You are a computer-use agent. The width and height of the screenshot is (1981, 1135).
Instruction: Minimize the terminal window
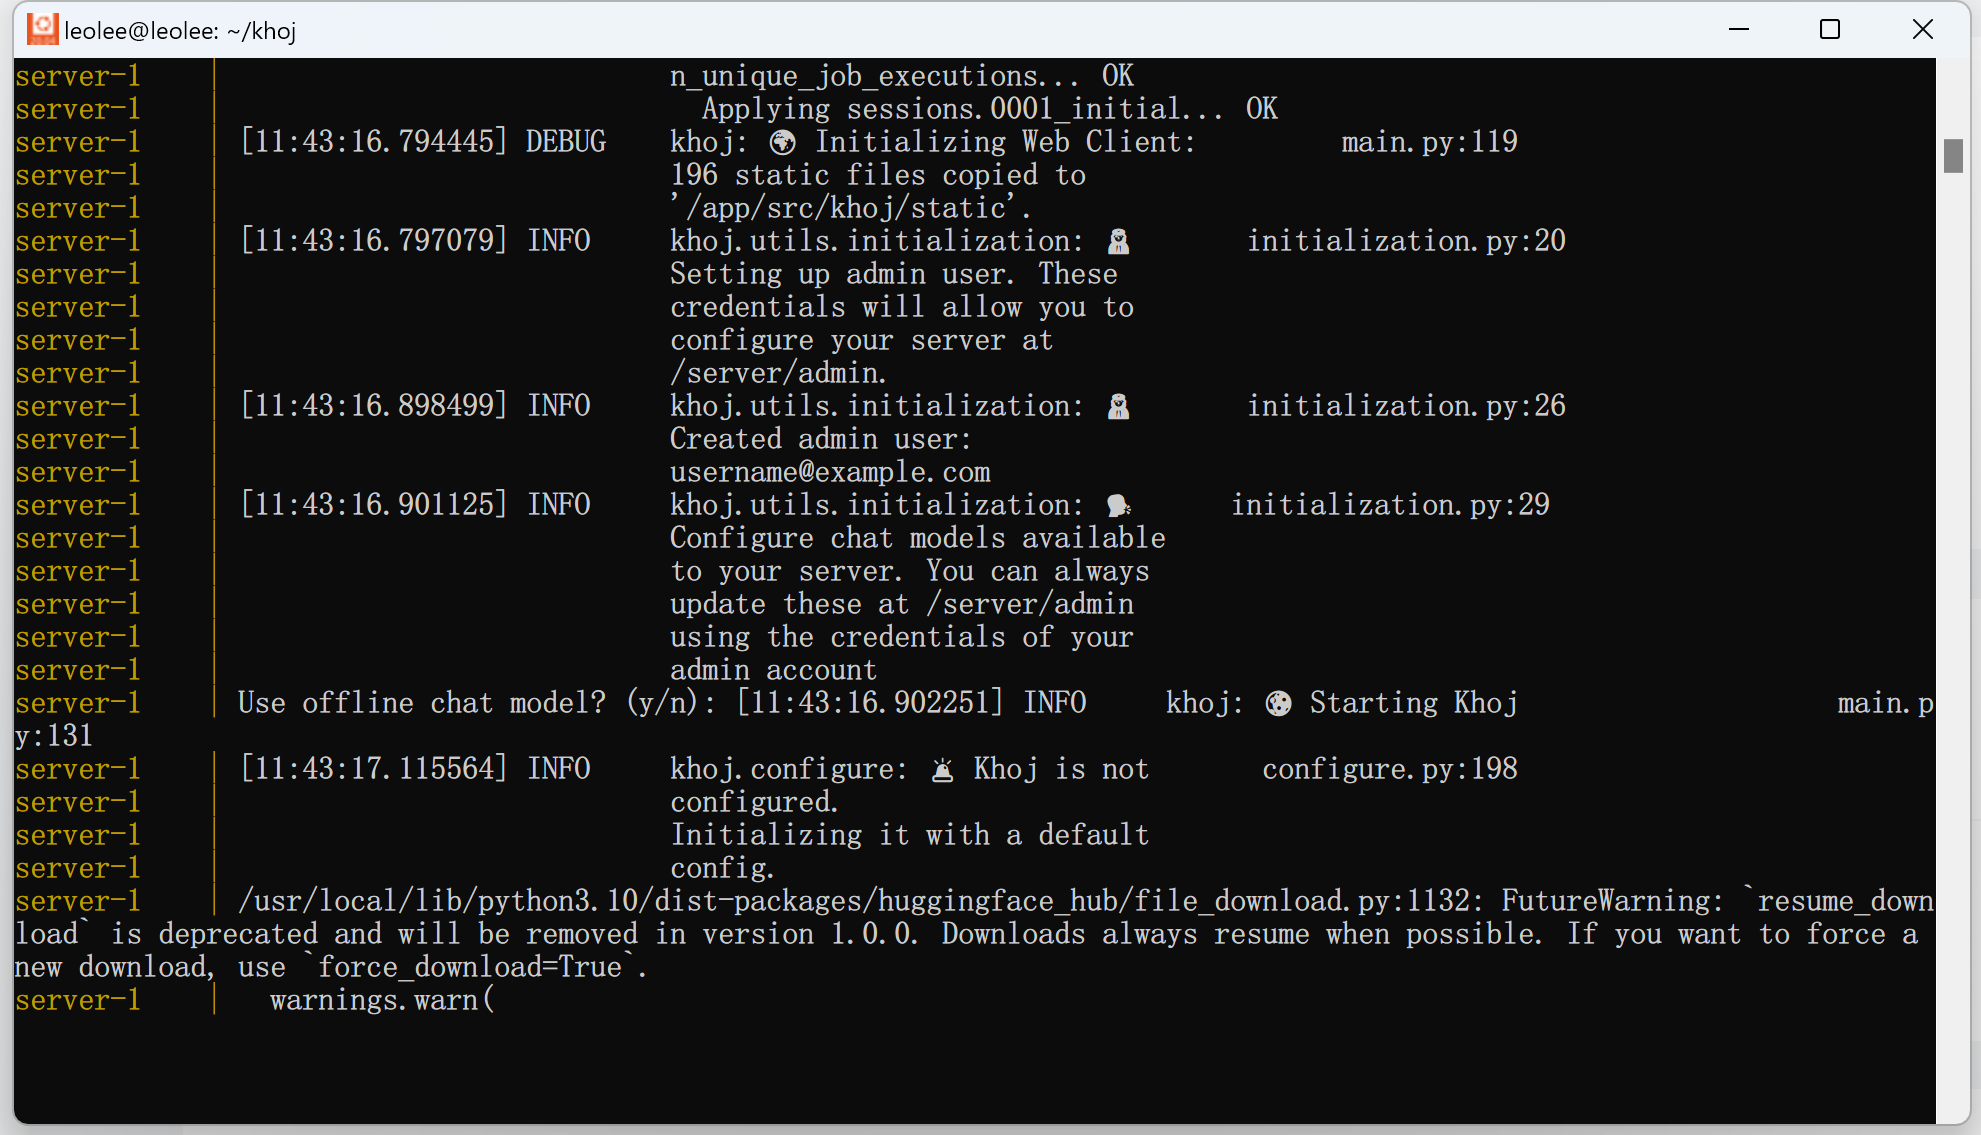tap(1739, 29)
